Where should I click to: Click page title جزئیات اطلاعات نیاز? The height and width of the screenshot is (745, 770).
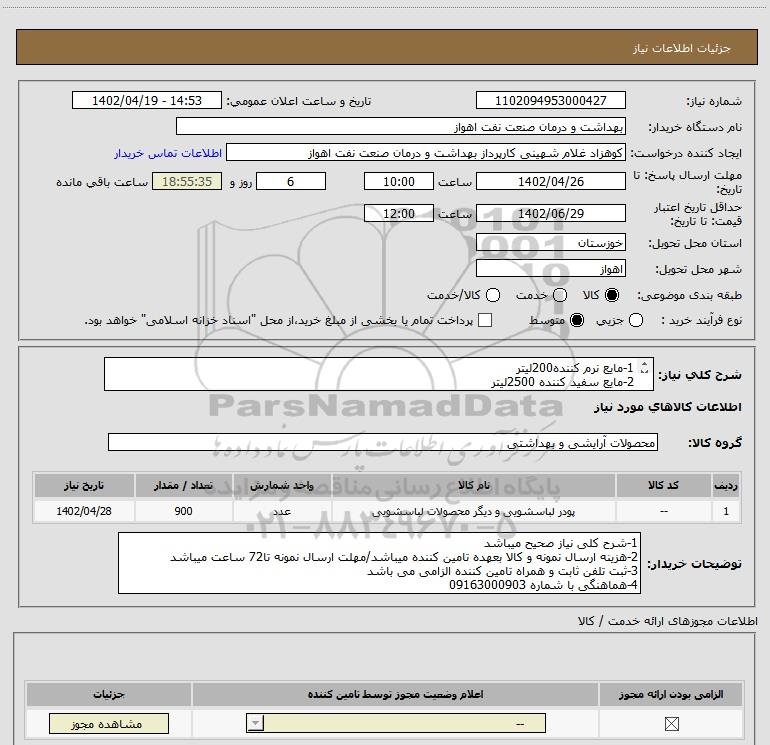[682, 48]
